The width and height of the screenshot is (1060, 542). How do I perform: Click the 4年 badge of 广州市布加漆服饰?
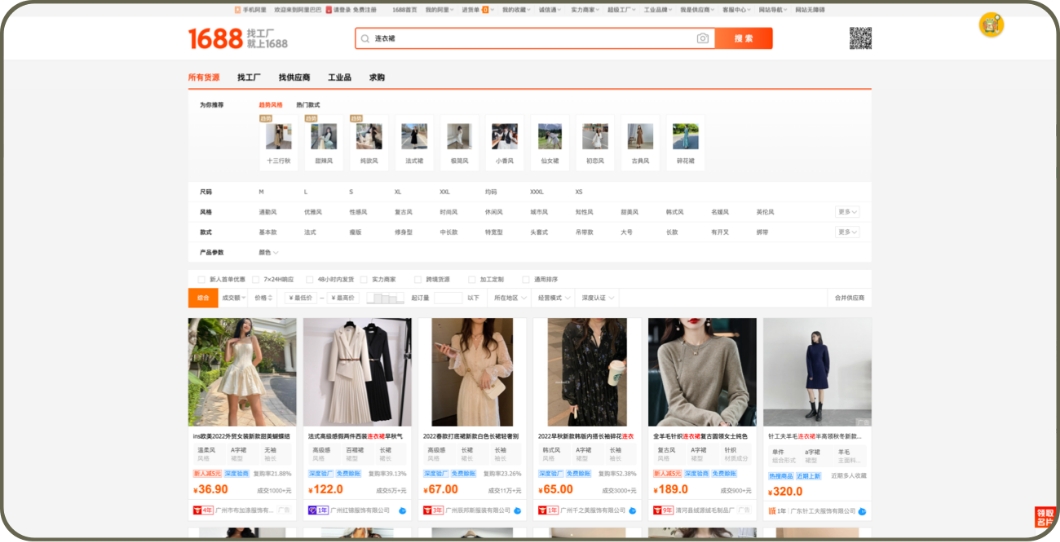click(203, 510)
